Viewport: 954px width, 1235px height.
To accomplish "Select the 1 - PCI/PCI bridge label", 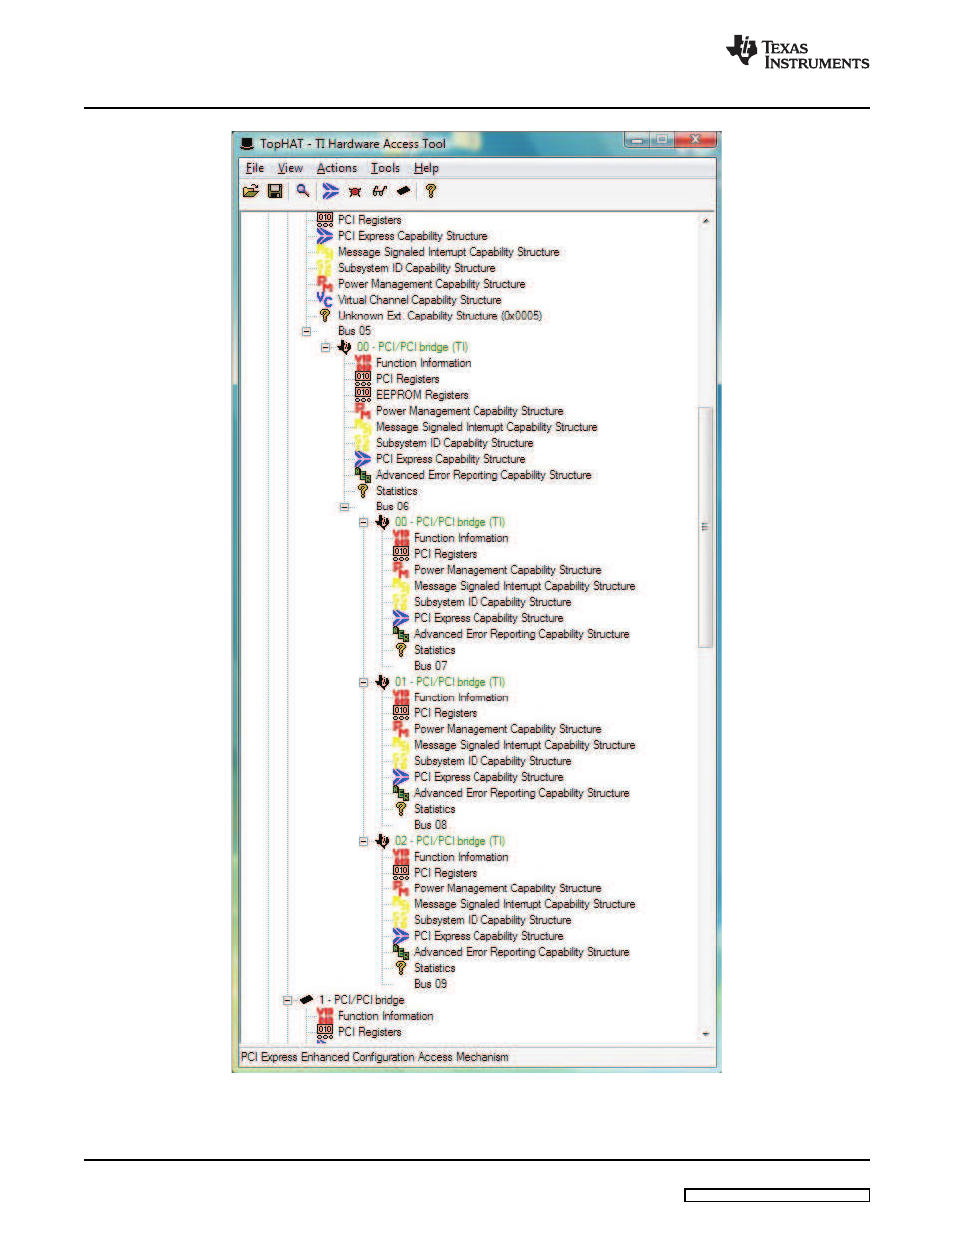I will (x=362, y=1000).
